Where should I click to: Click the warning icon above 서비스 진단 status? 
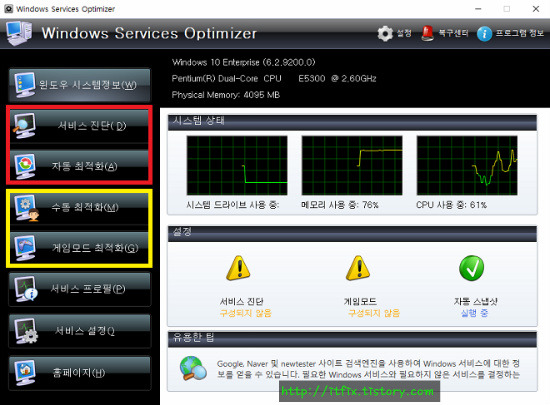(x=239, y=268)
